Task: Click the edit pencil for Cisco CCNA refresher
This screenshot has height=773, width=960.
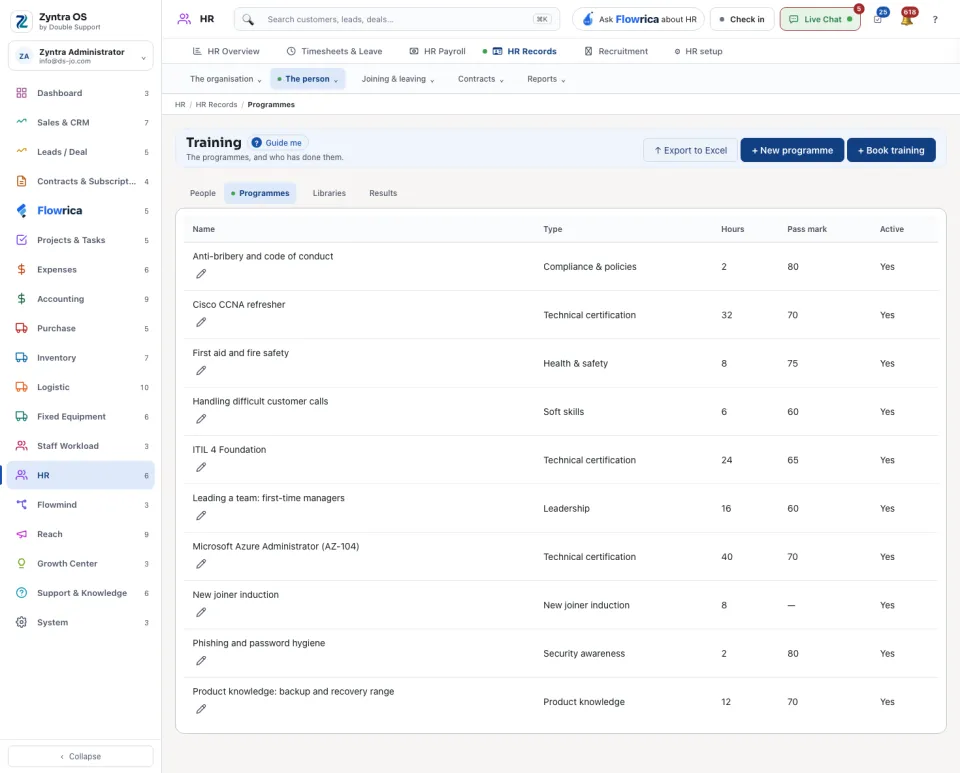Action: [201, 323]
